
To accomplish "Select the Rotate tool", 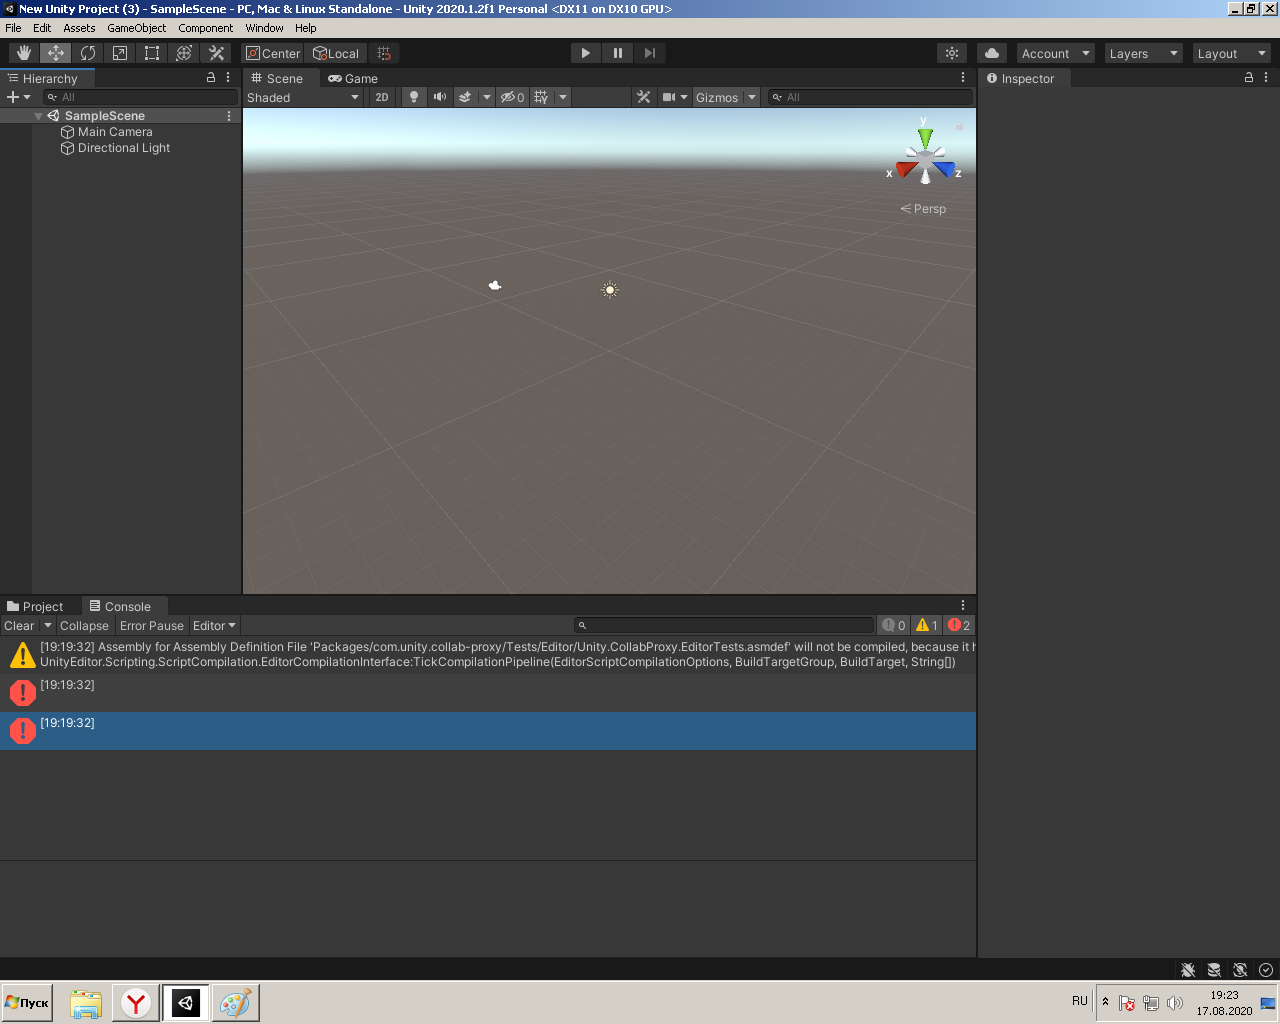I will click(88, 53).
